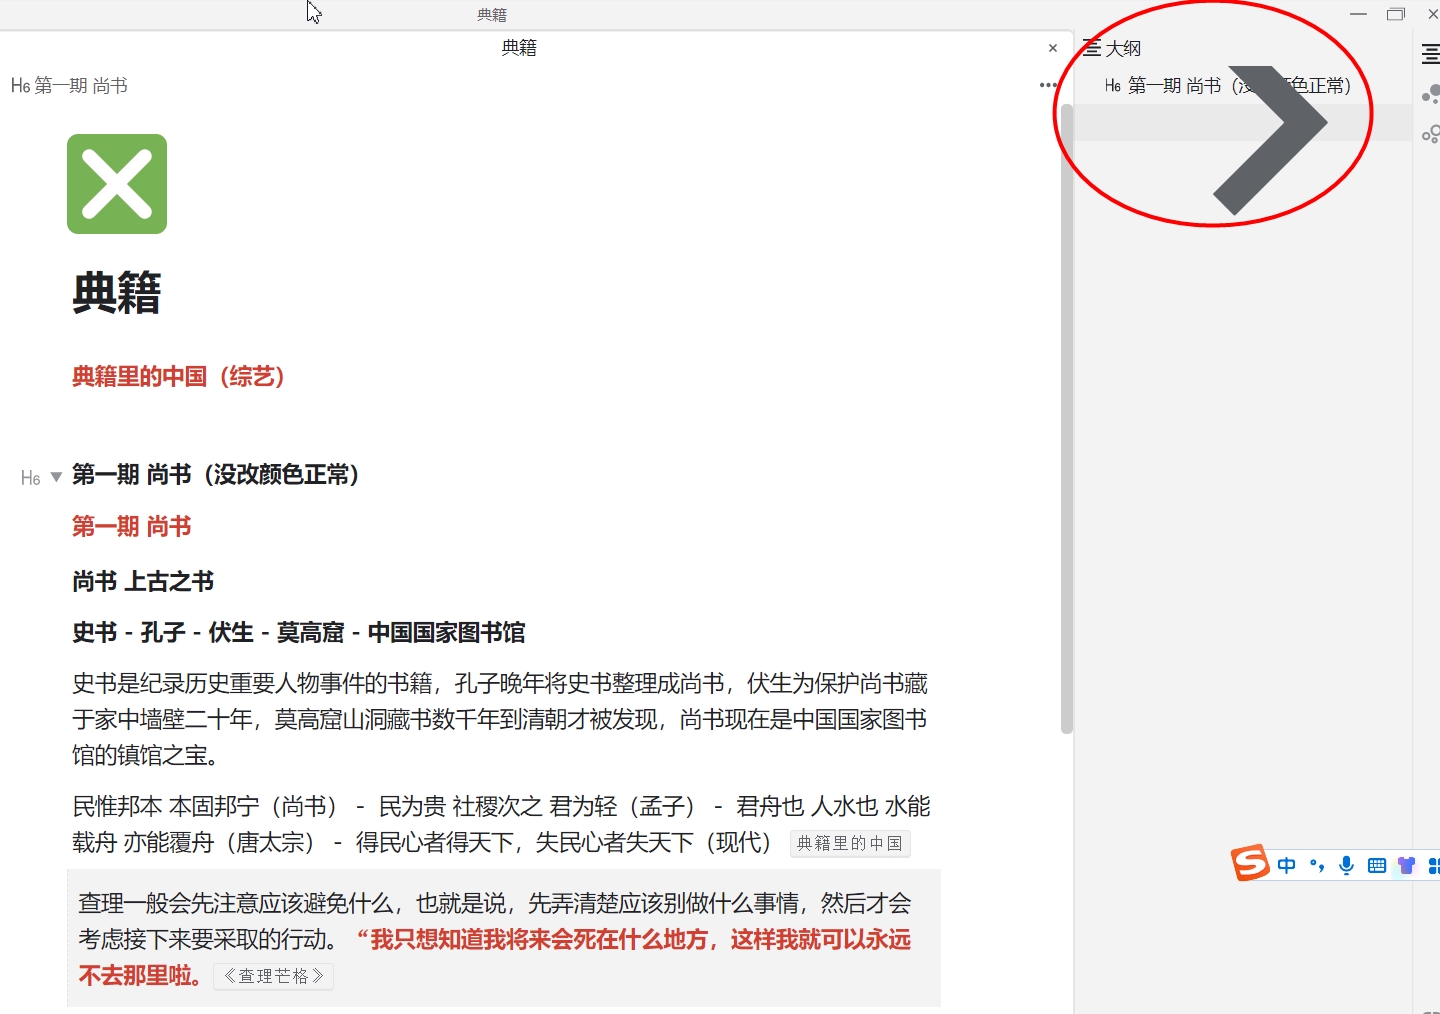Viewport: 1440px width, 1014px height.
Task: Open the global graph view icon
Action: click(1430, 134)
